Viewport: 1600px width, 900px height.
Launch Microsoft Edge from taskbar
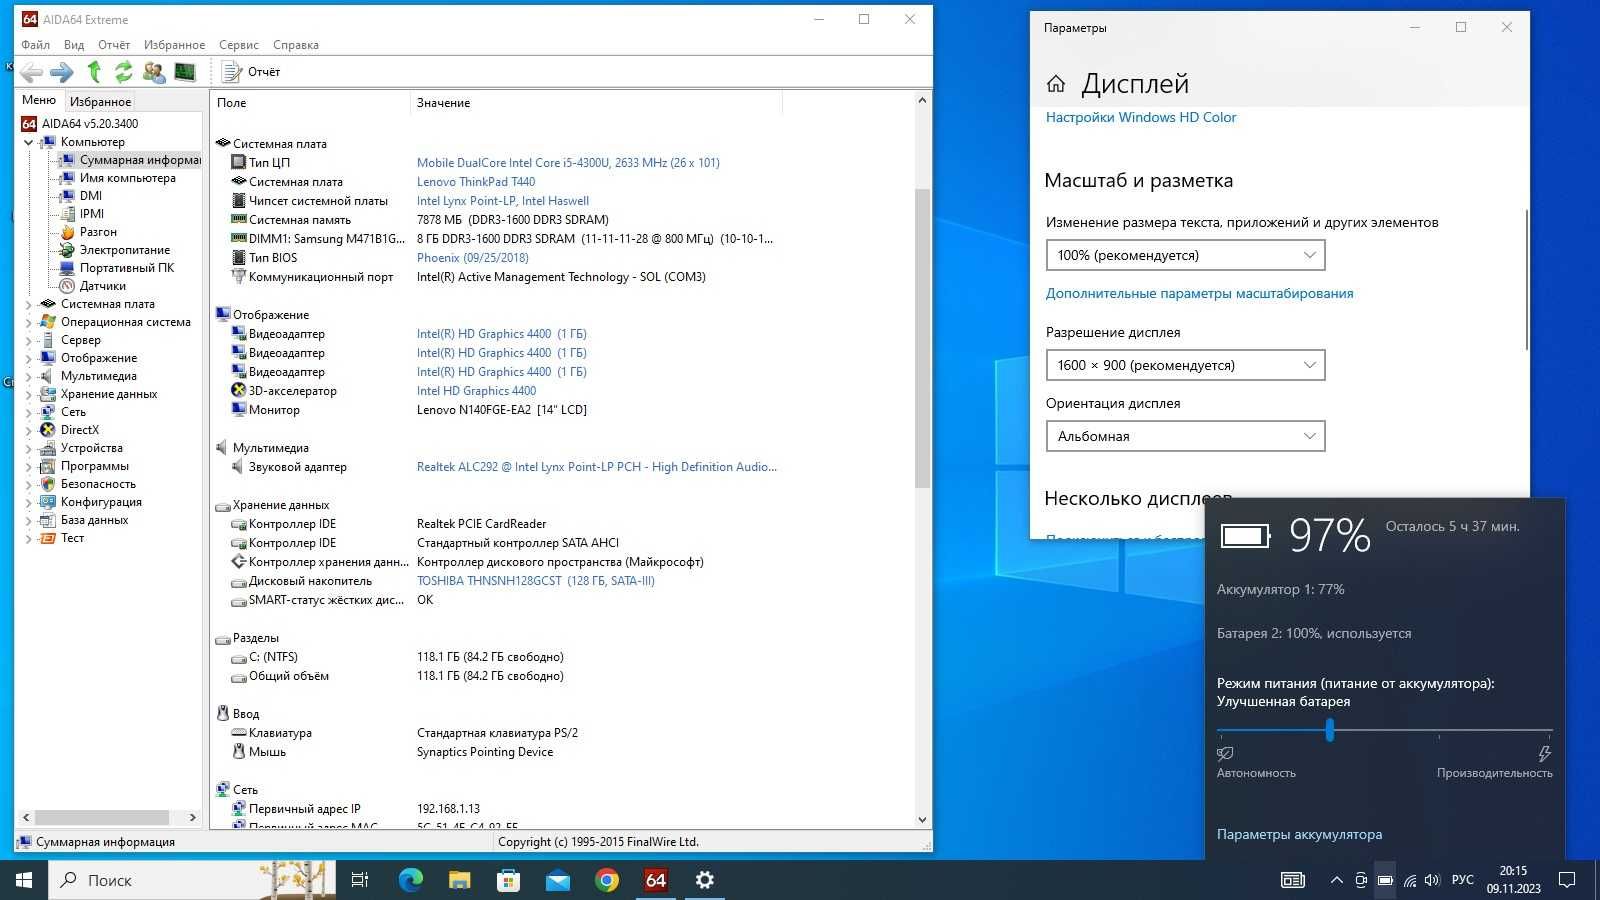[x=410, y=880]
